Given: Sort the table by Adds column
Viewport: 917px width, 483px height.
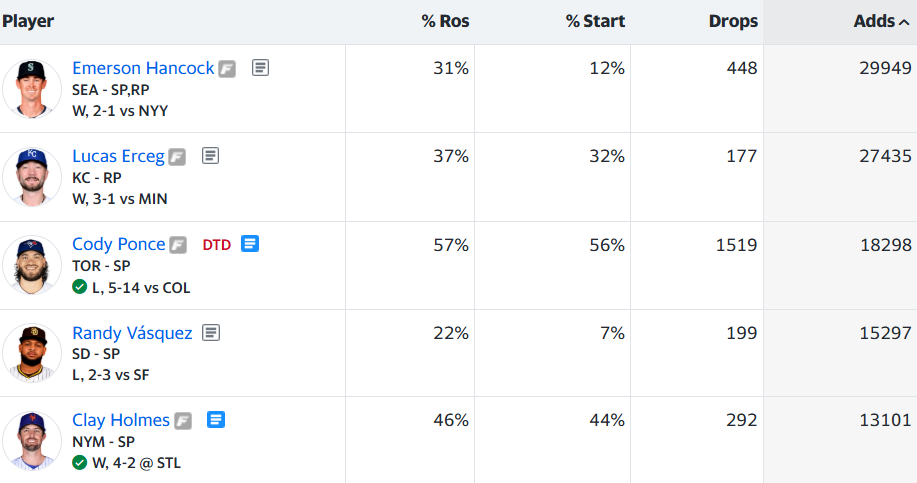Looking at the screenshot, I should click(874, 21).
